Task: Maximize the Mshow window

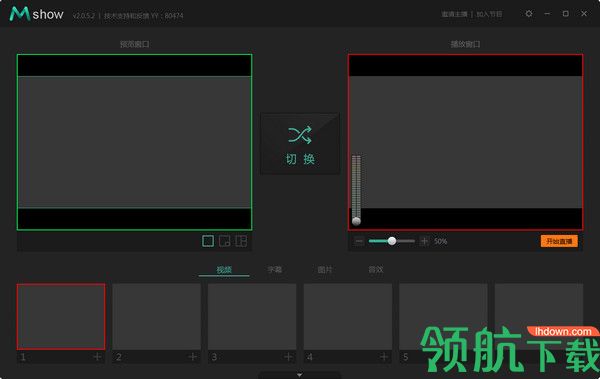Action: pos(566,14)
